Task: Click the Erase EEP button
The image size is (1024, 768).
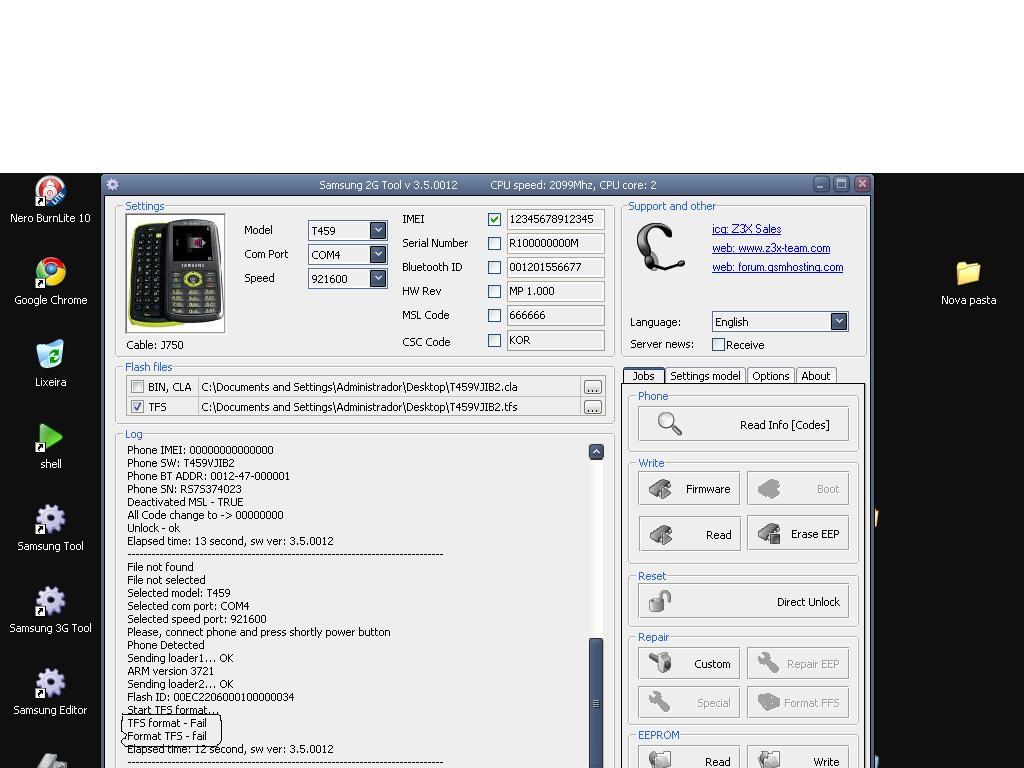Action: click(x=798, y=534)
